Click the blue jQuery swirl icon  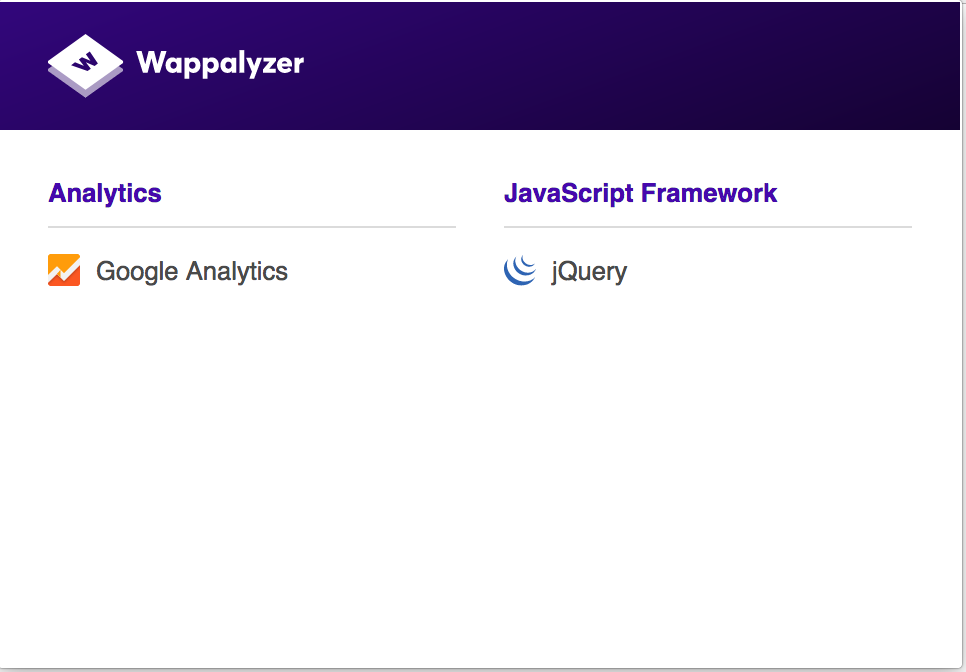click(520, 270)
